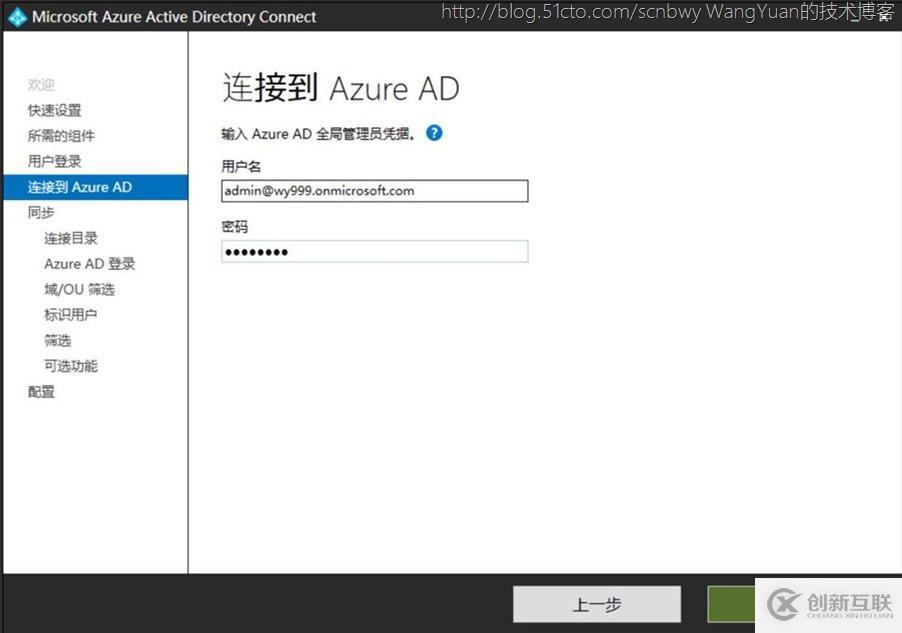Select 筛选 sub-step in the sidebar
The image size is (902, 633).
(58, 341)
